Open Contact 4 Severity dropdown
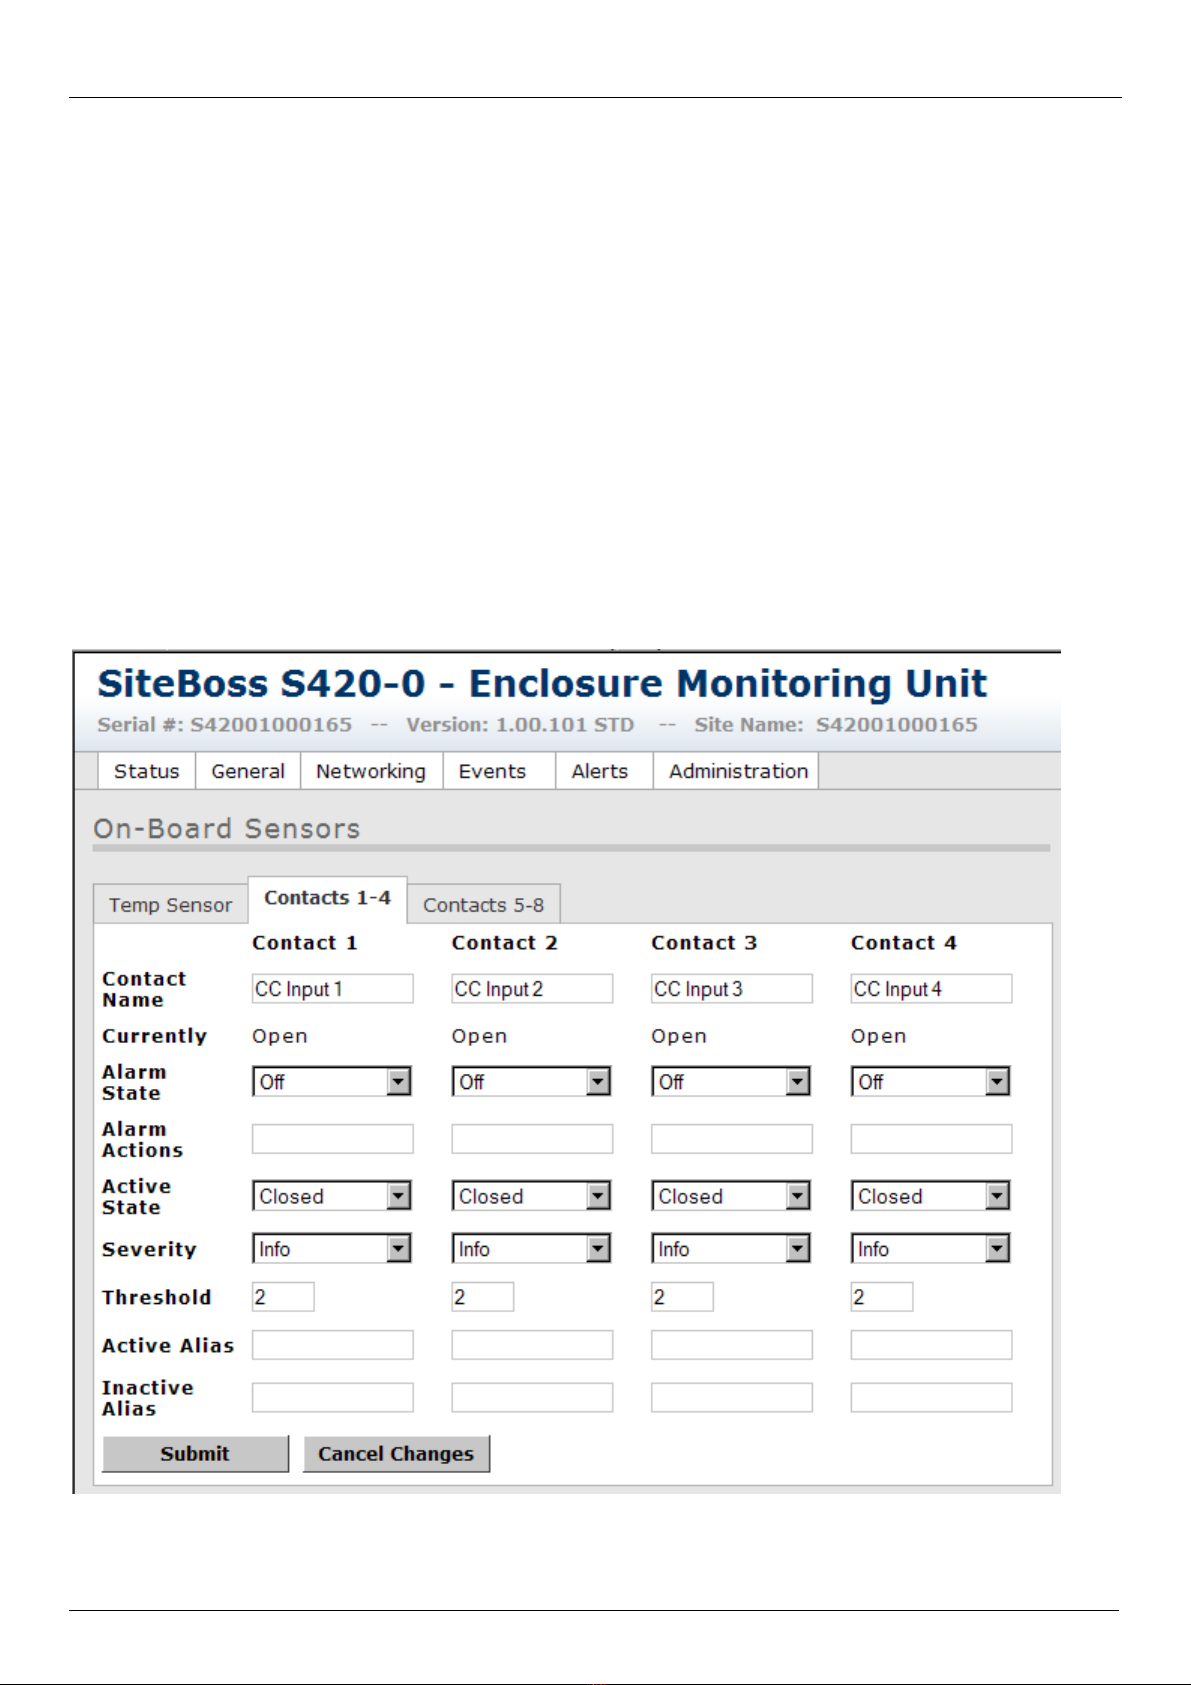 tap(931, 1249)
